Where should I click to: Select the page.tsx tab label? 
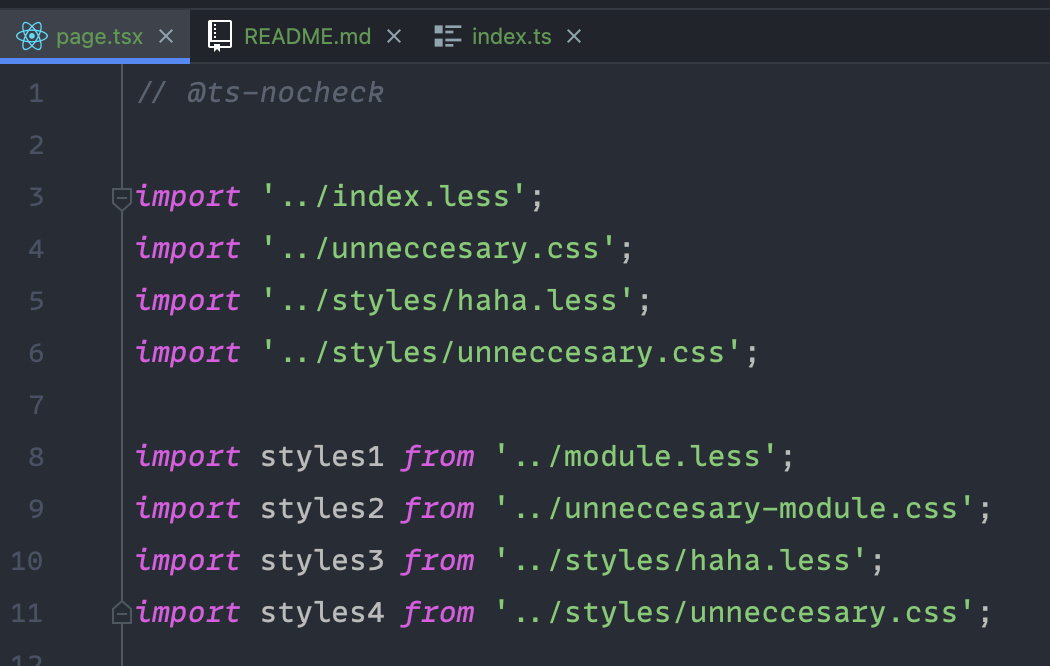(99, 37)
